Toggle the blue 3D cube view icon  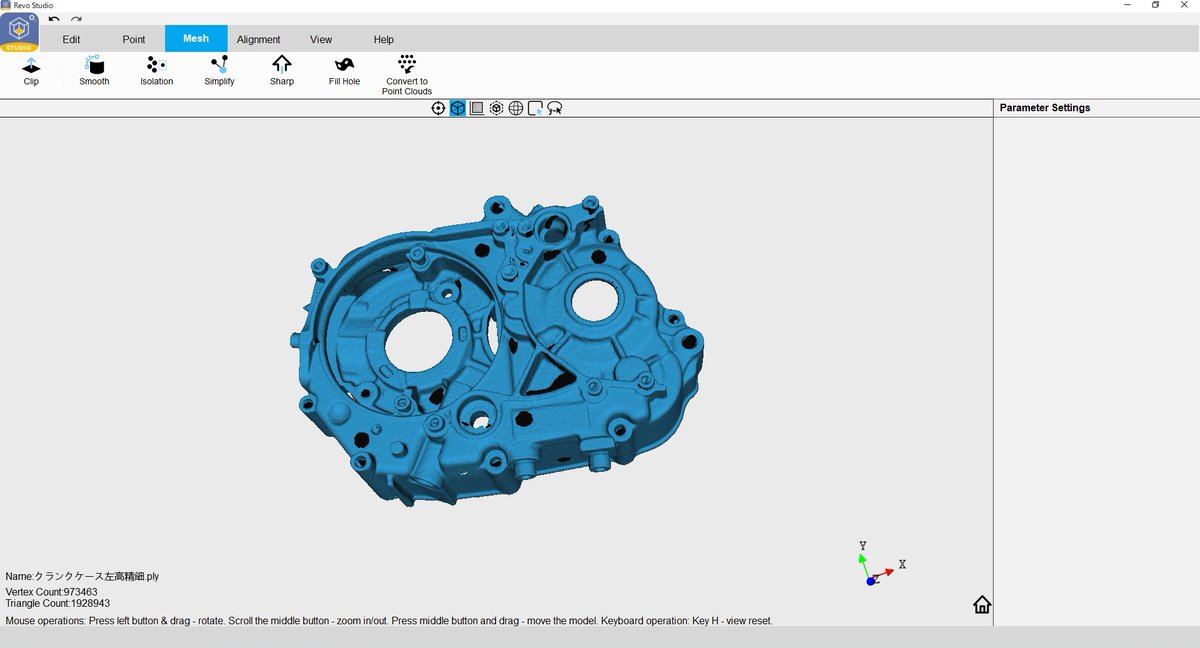457,108
